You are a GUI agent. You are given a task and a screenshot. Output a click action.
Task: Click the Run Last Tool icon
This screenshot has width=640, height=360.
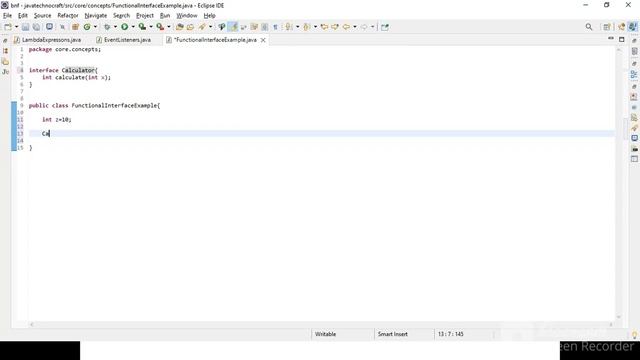pyautogui.click(x=142, y=27)
